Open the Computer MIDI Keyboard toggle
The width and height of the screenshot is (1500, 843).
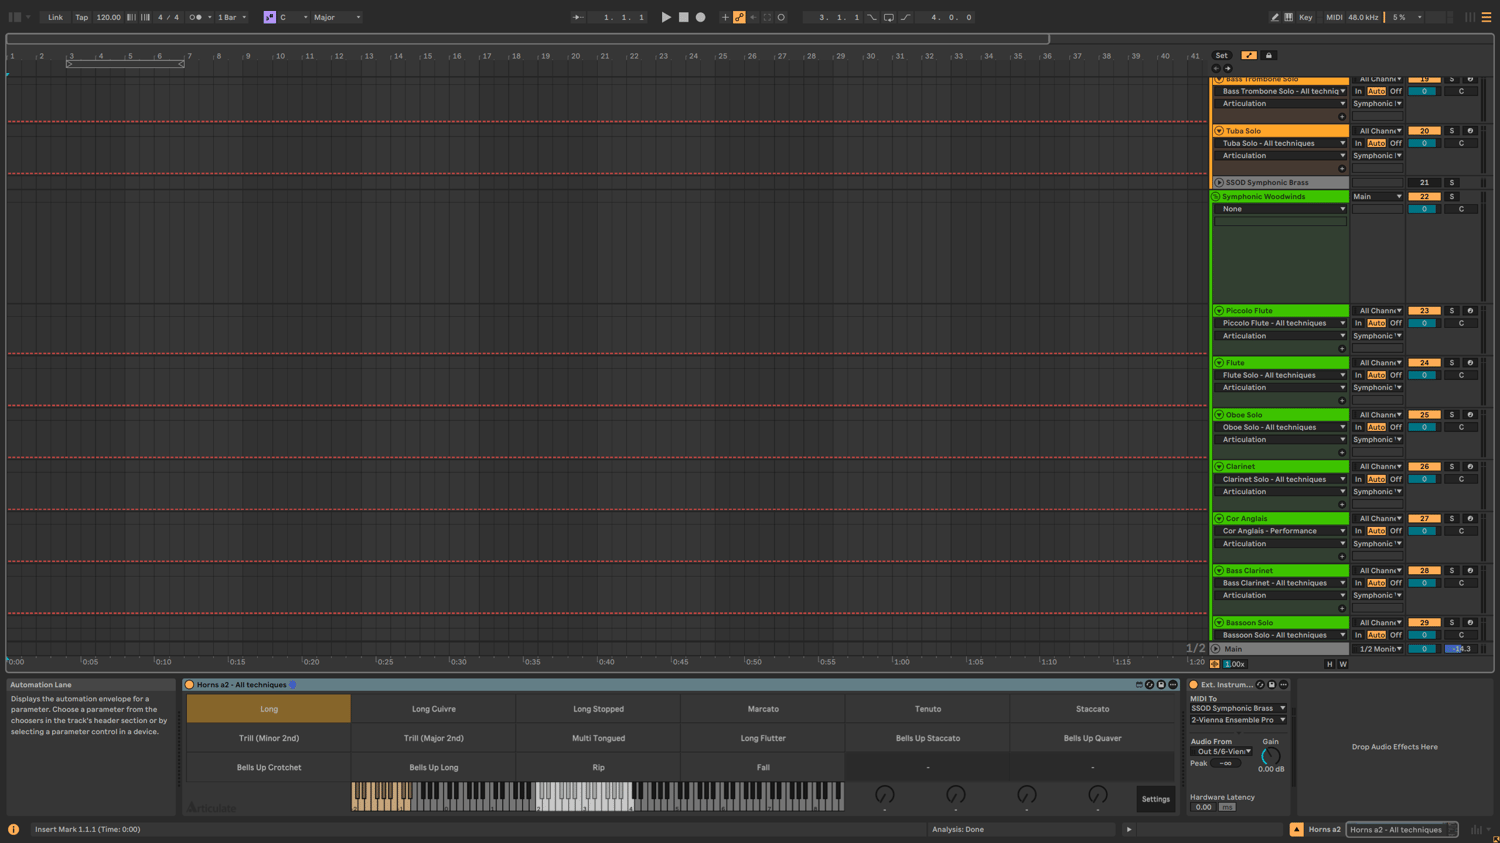click(1288, 17)
